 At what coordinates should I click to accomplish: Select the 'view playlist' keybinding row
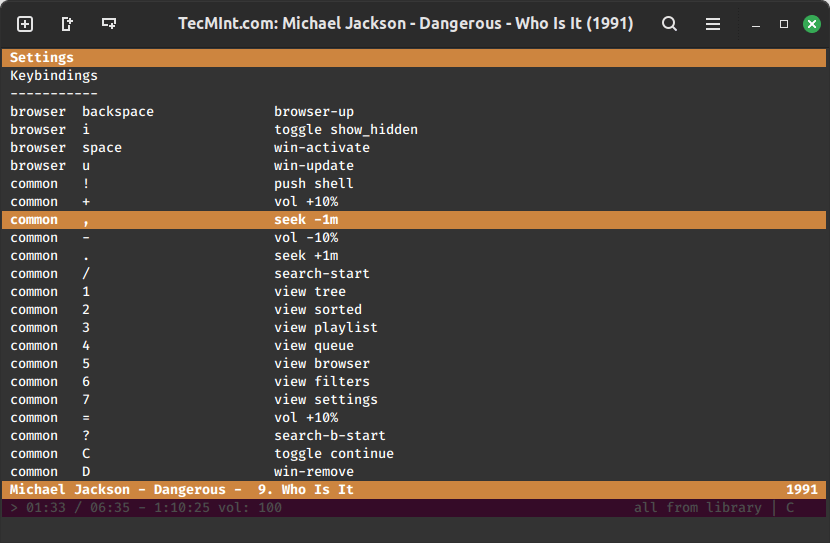[414, 328]
